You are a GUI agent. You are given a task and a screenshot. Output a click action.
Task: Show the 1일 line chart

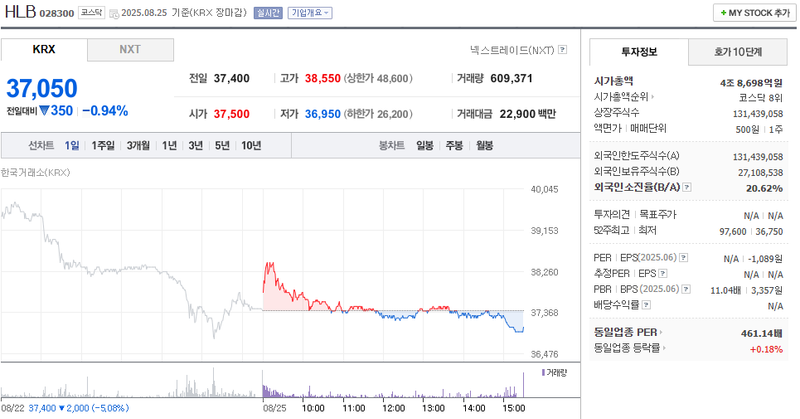[71, 145]
